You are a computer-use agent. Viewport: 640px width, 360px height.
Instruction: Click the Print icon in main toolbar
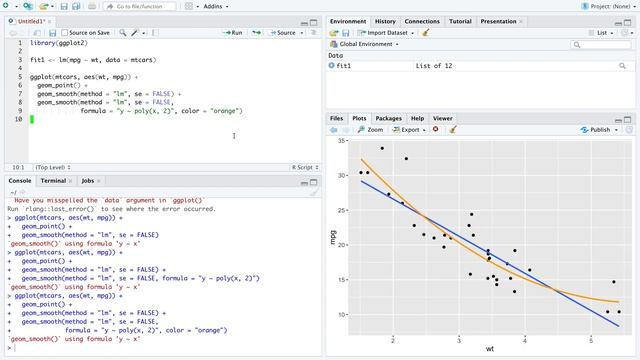[x=92, y=7]
